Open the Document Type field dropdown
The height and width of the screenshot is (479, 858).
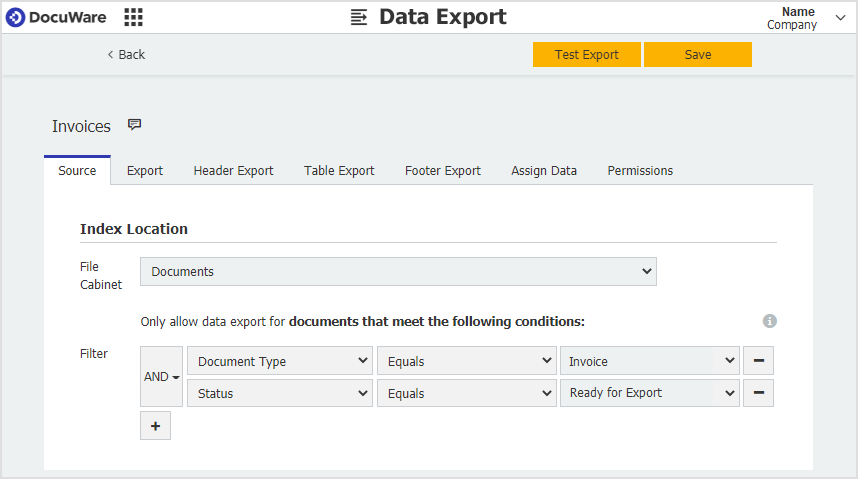[279, 361]
